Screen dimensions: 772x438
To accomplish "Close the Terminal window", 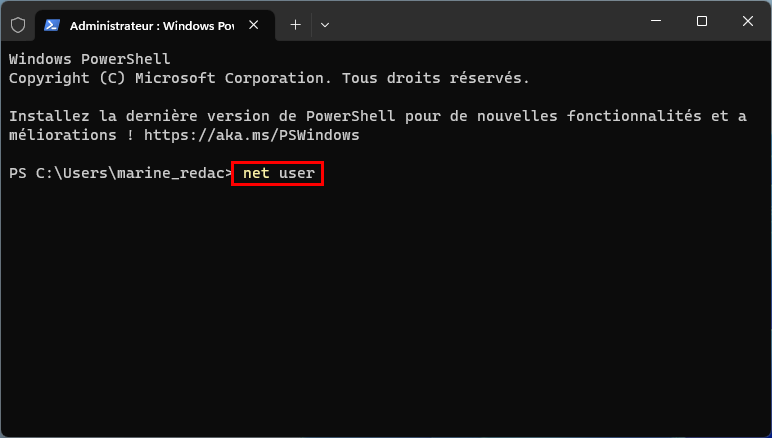I will pyautogui.click(x=747, y=21).
